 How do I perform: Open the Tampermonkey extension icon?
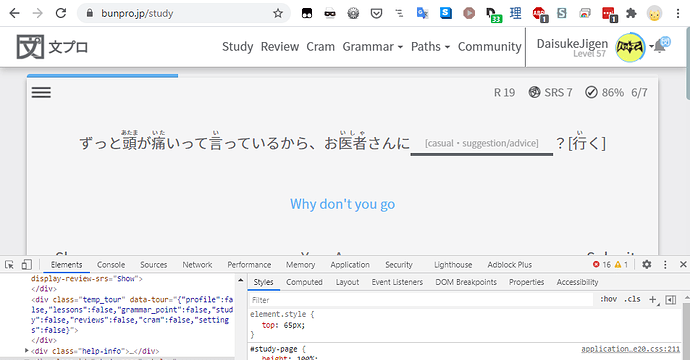(307, 13)
